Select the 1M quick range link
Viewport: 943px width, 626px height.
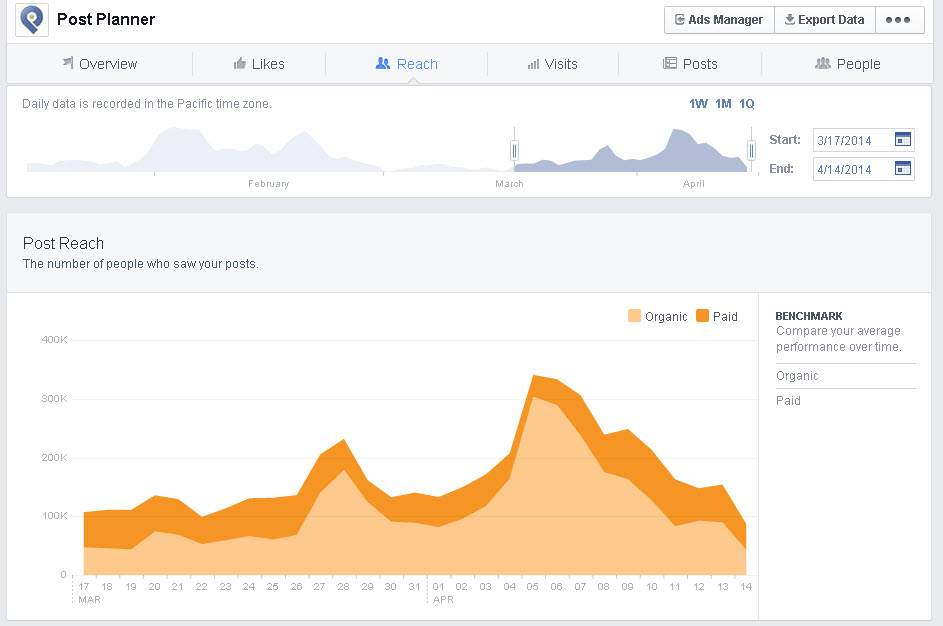click(722, 103)
